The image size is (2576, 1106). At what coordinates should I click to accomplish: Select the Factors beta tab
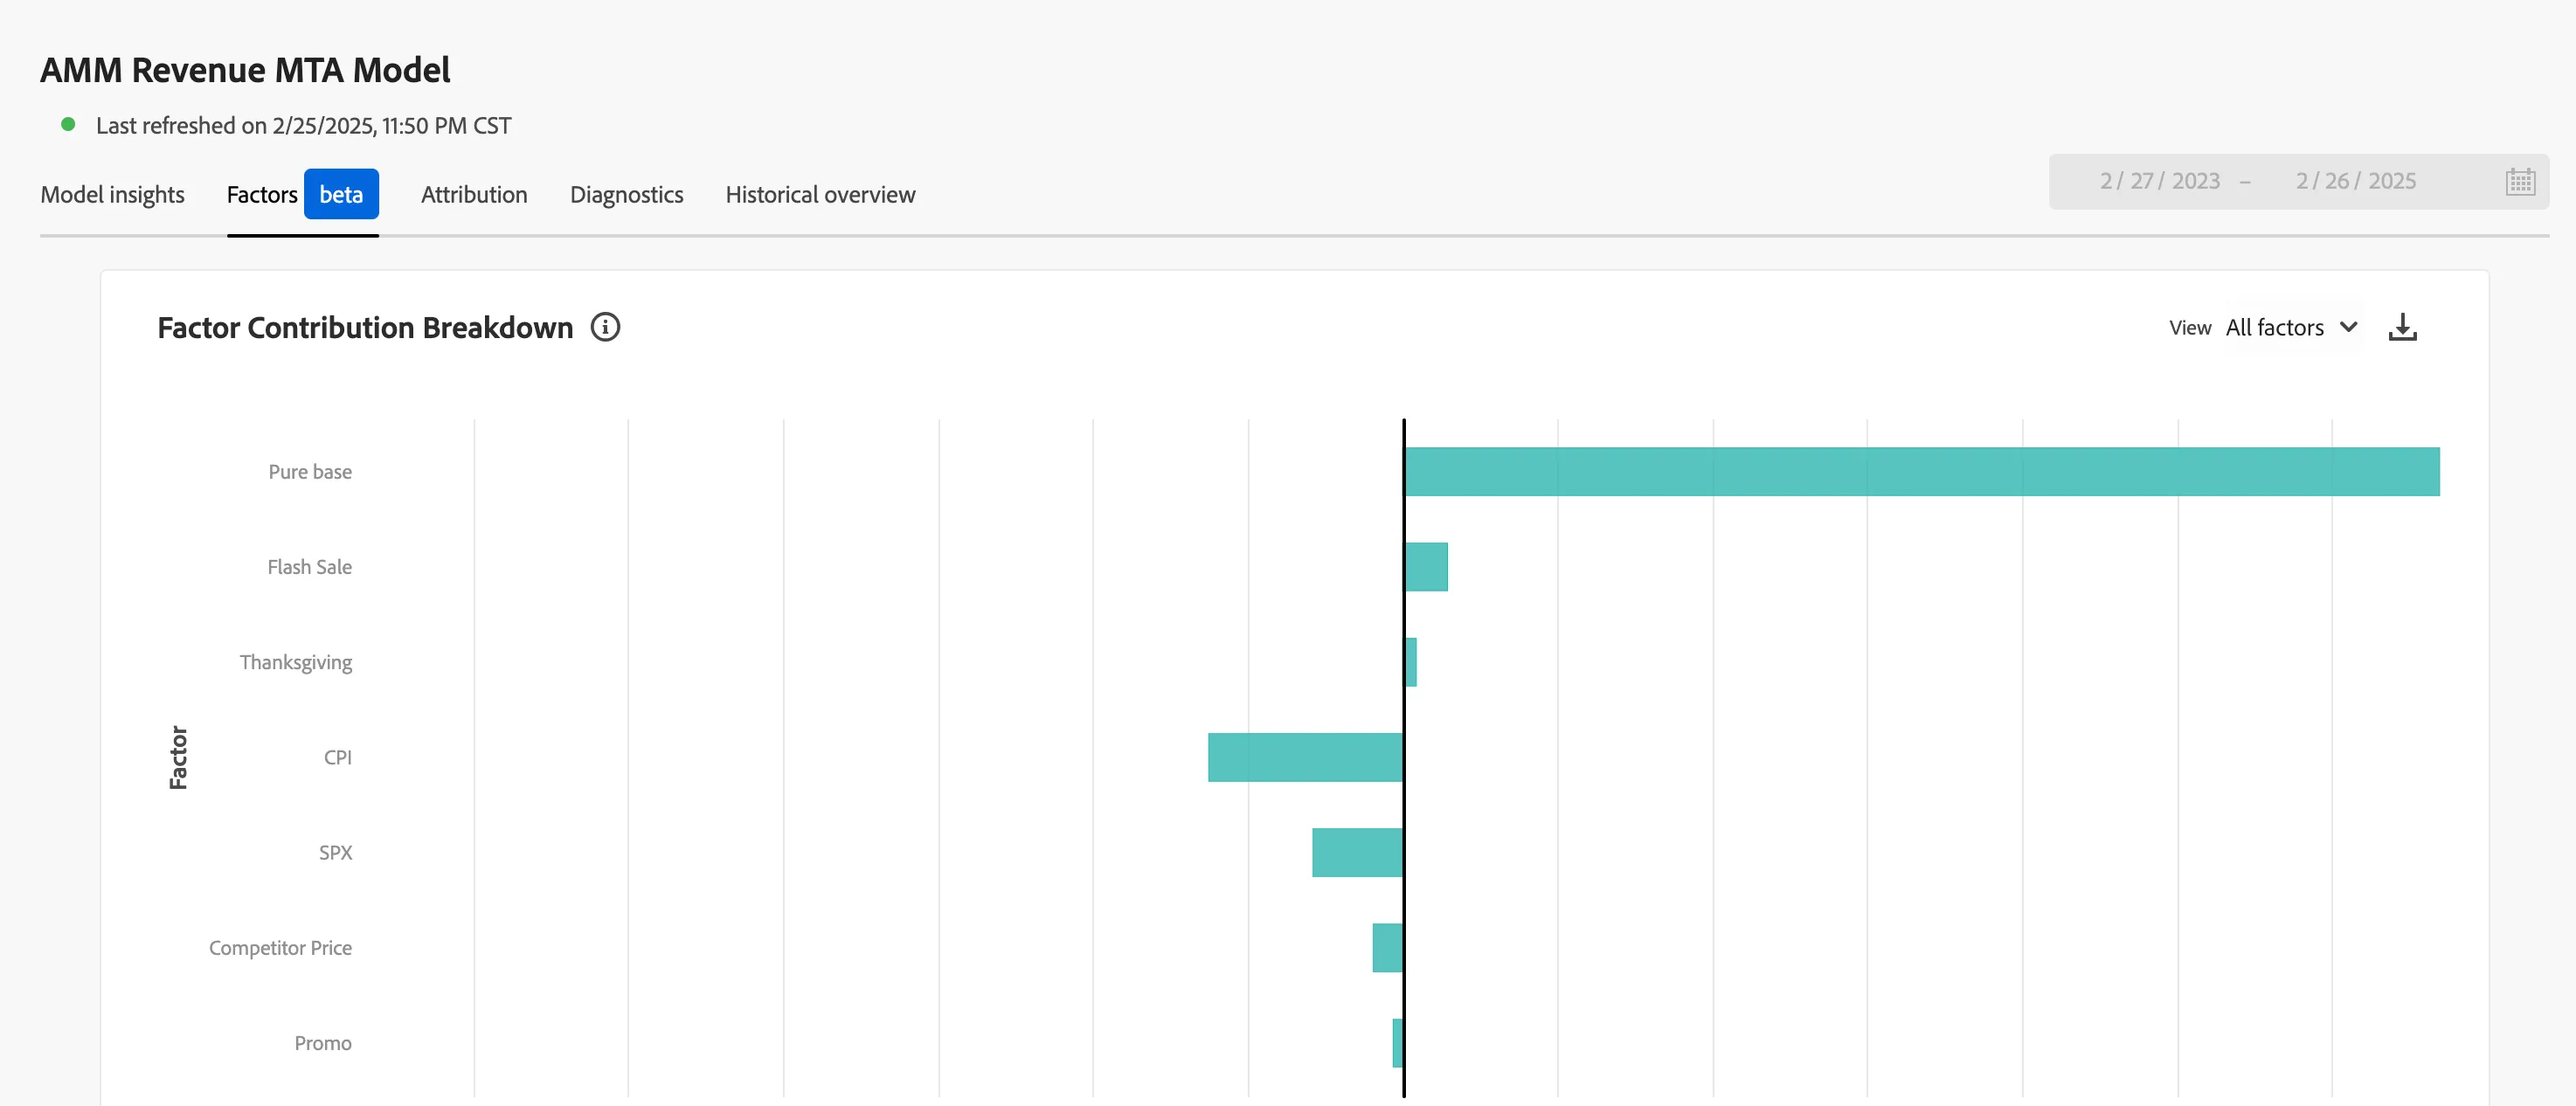pyautogui.click(x=302, y=194)
